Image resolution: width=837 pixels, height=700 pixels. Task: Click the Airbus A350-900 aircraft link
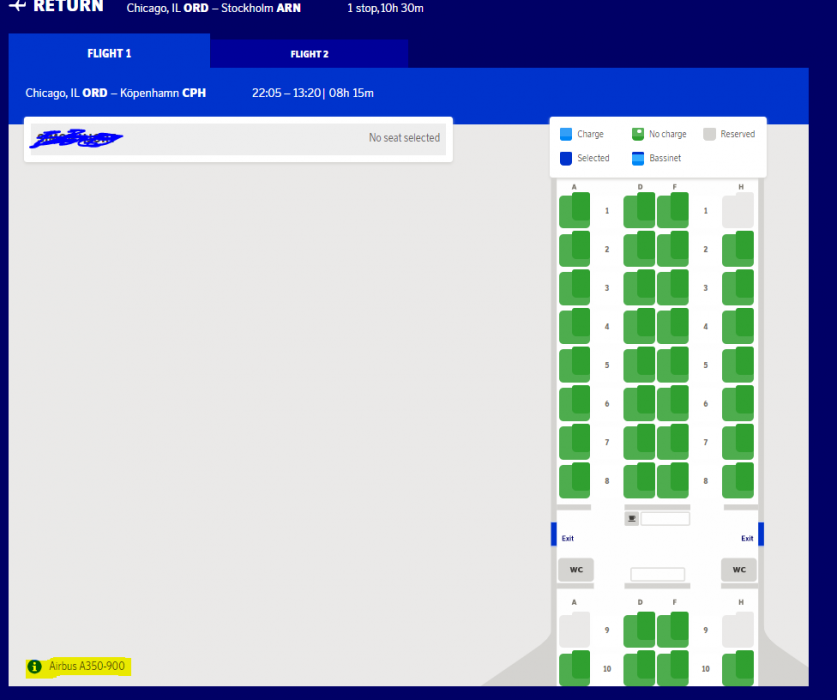87,666
